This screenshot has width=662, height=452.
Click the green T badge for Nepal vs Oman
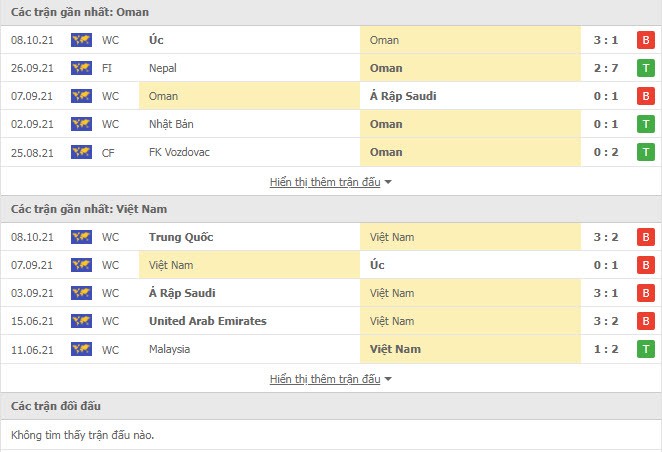[x=646, y=68]
